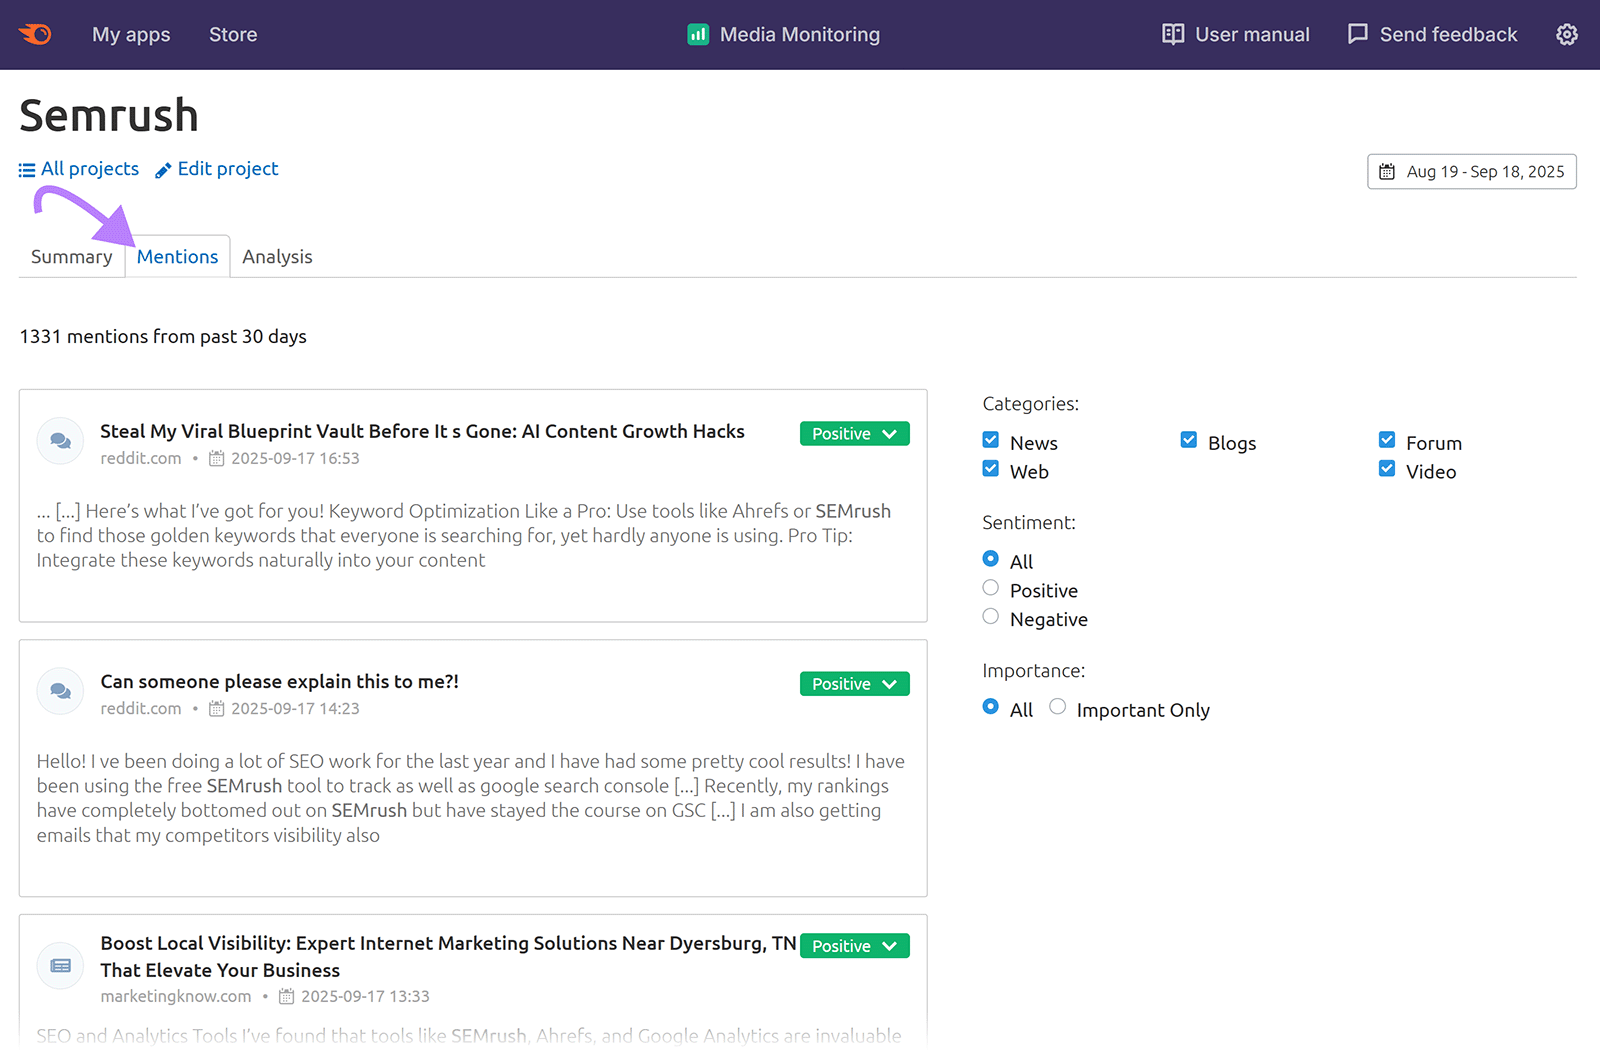Click the All projects link

click(x=89, y=168)
